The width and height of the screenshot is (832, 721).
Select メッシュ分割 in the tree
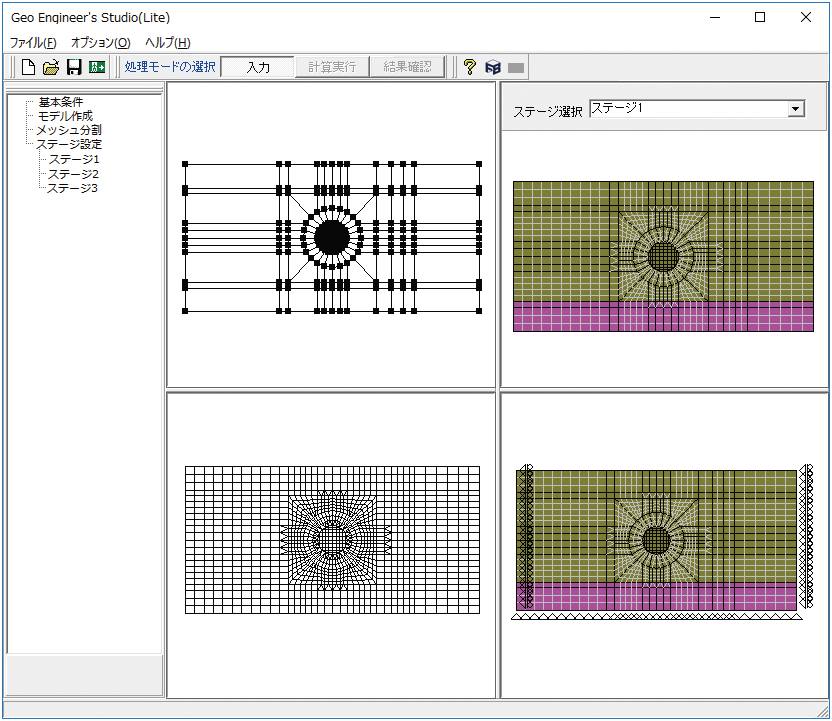point(69,130)
